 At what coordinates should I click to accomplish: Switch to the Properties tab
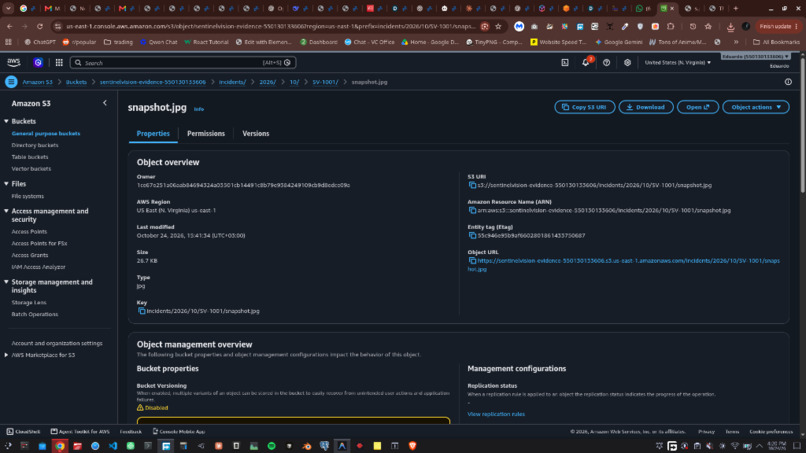coord(153,133)
